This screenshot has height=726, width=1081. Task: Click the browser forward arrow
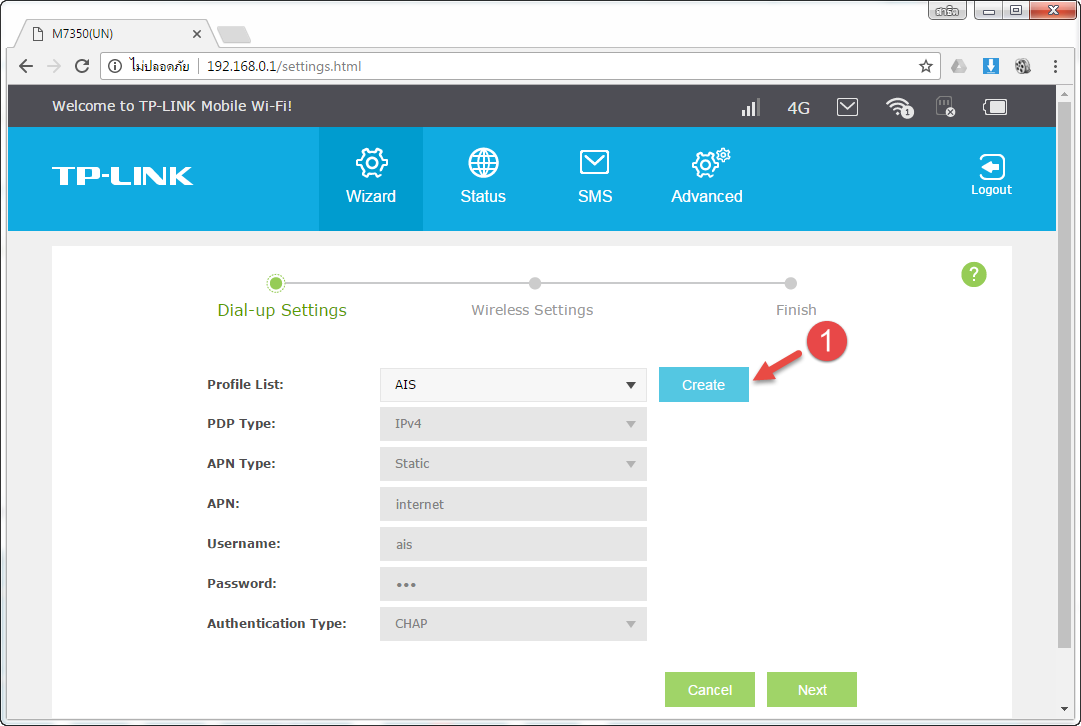tap(54, 66)
